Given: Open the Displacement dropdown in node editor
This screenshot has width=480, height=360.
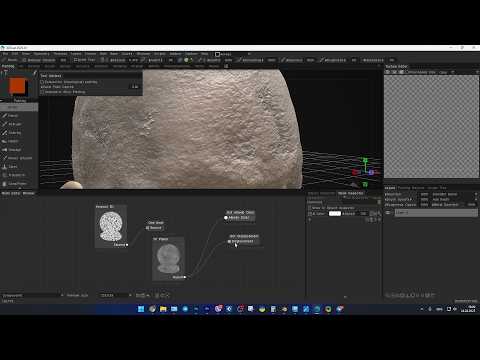Looking at the screenshot, I should point(32,295).
